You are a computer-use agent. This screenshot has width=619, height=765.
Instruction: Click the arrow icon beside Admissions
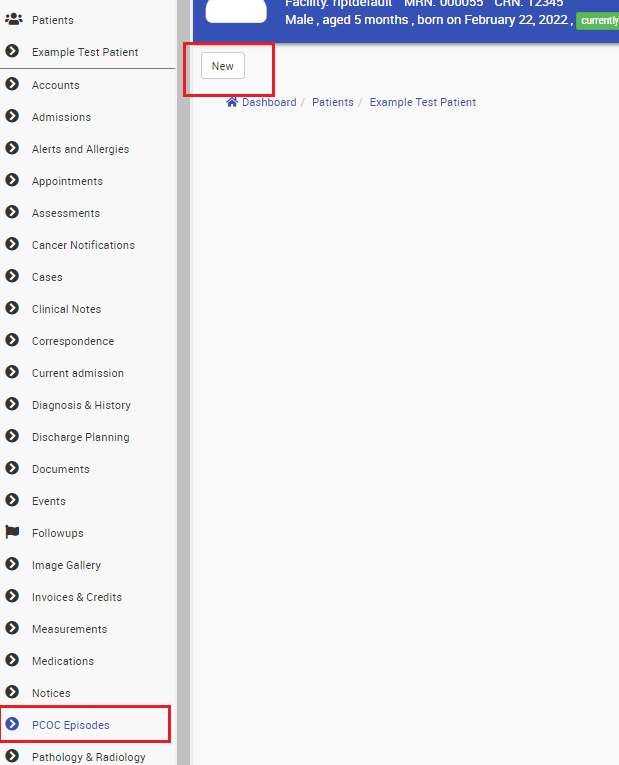click(x=12, y=116)
